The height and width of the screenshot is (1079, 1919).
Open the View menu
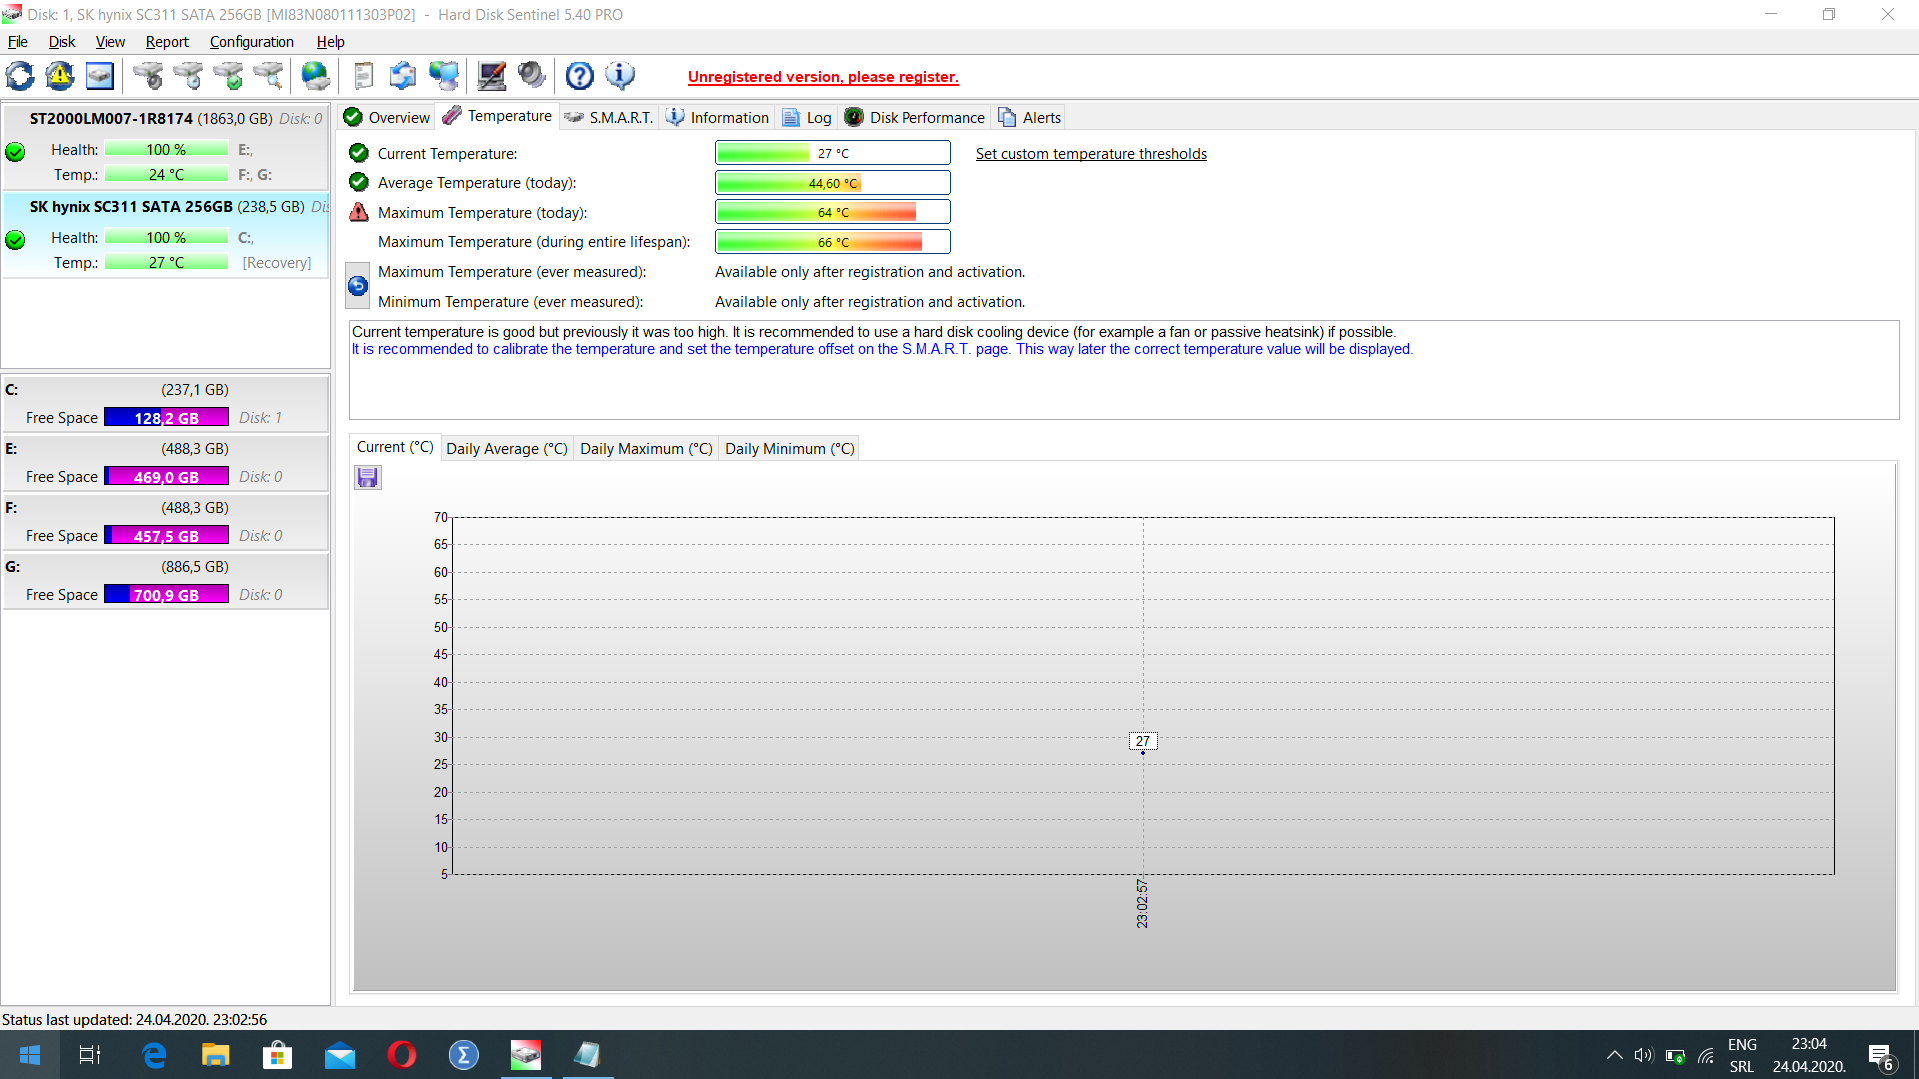[110, 42]
